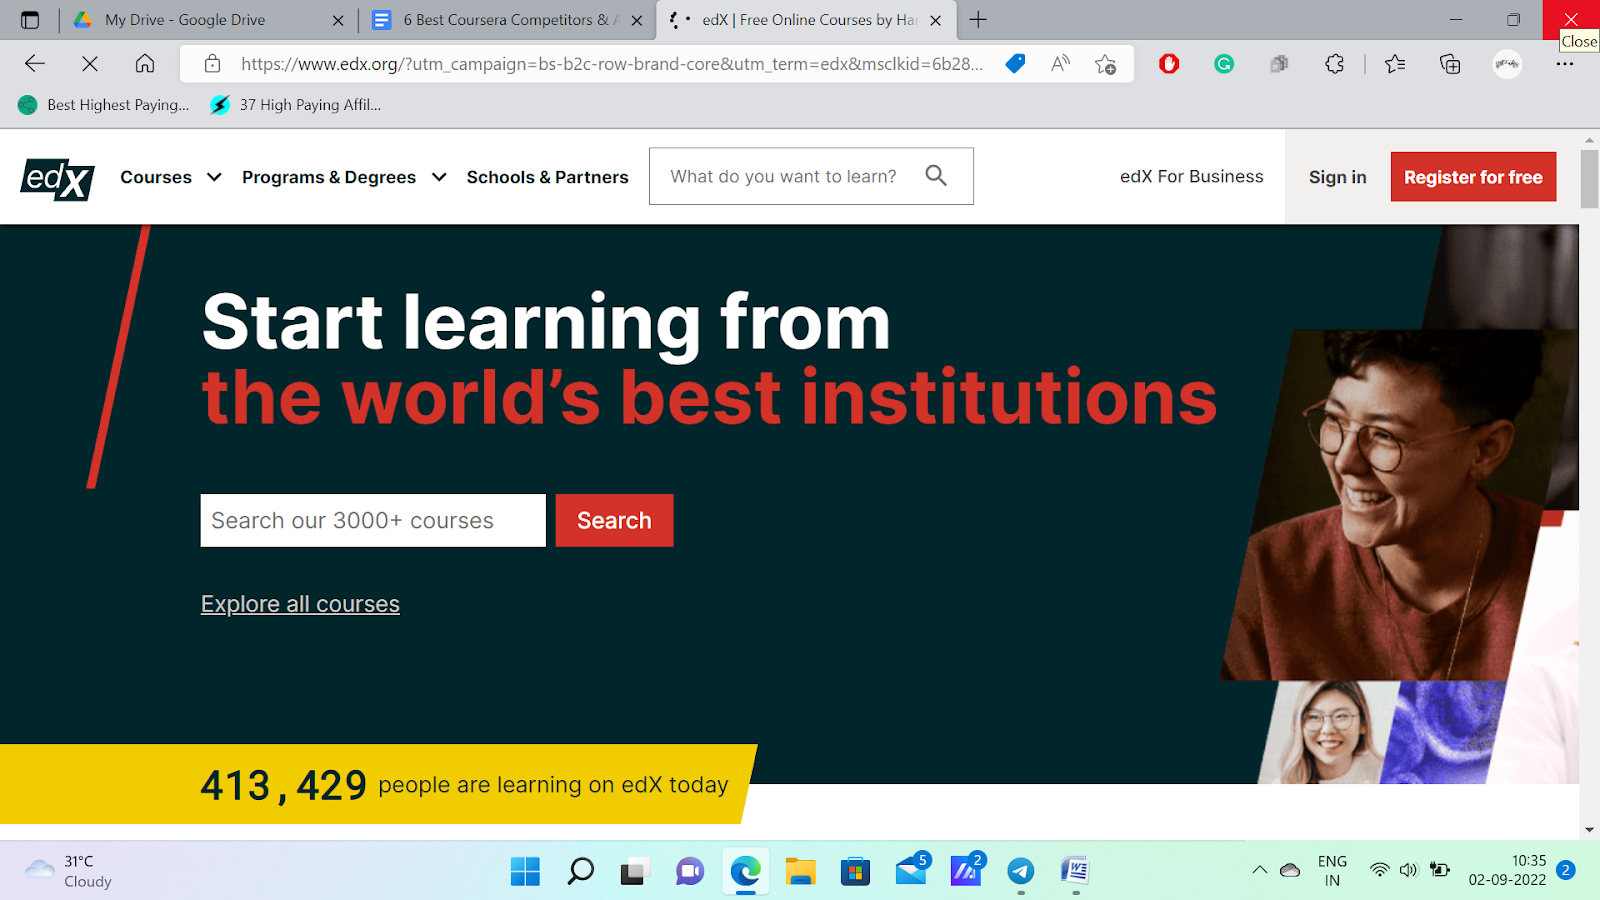1600x900 pixels.
Task: Open the Windows Start menu
Action: pyautogui.click(x=525, y=871)
